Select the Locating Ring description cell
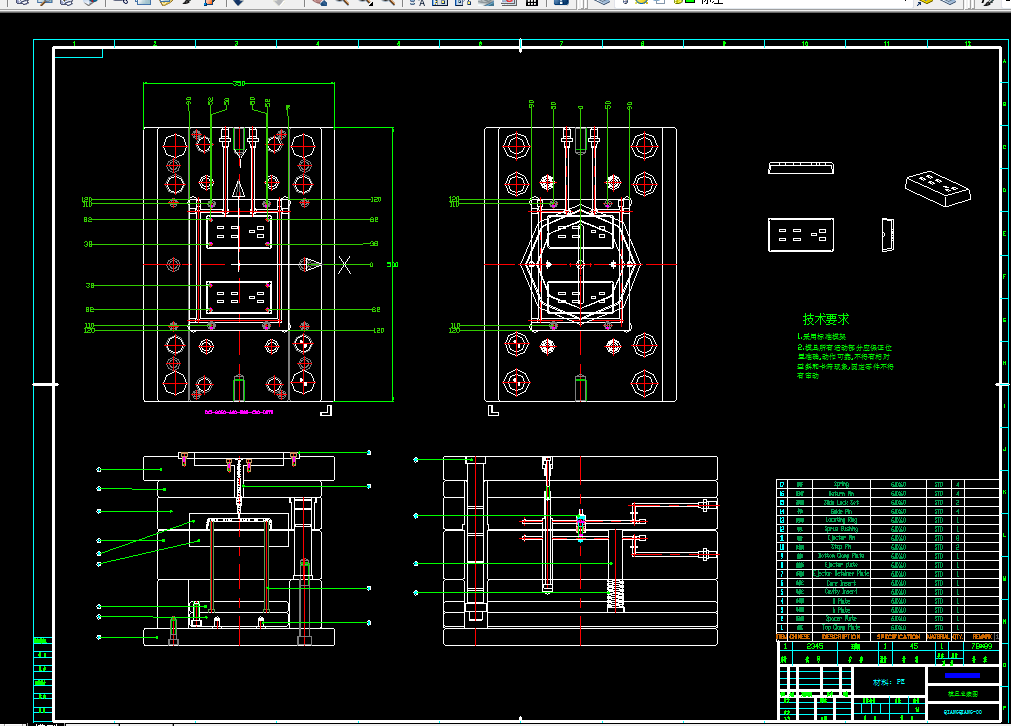This screenshot has height=726, width=1011. tap(841, 520)
